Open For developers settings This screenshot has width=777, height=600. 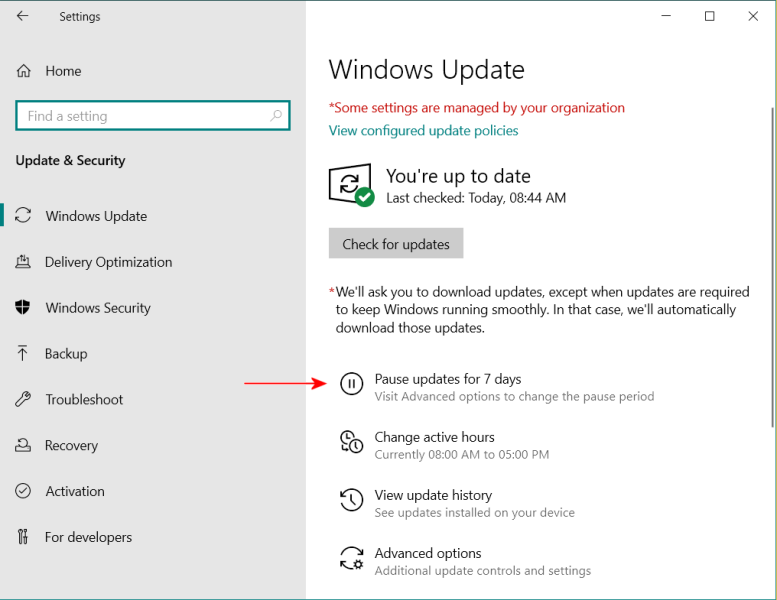pyautogui.click(x=88, y=538)
